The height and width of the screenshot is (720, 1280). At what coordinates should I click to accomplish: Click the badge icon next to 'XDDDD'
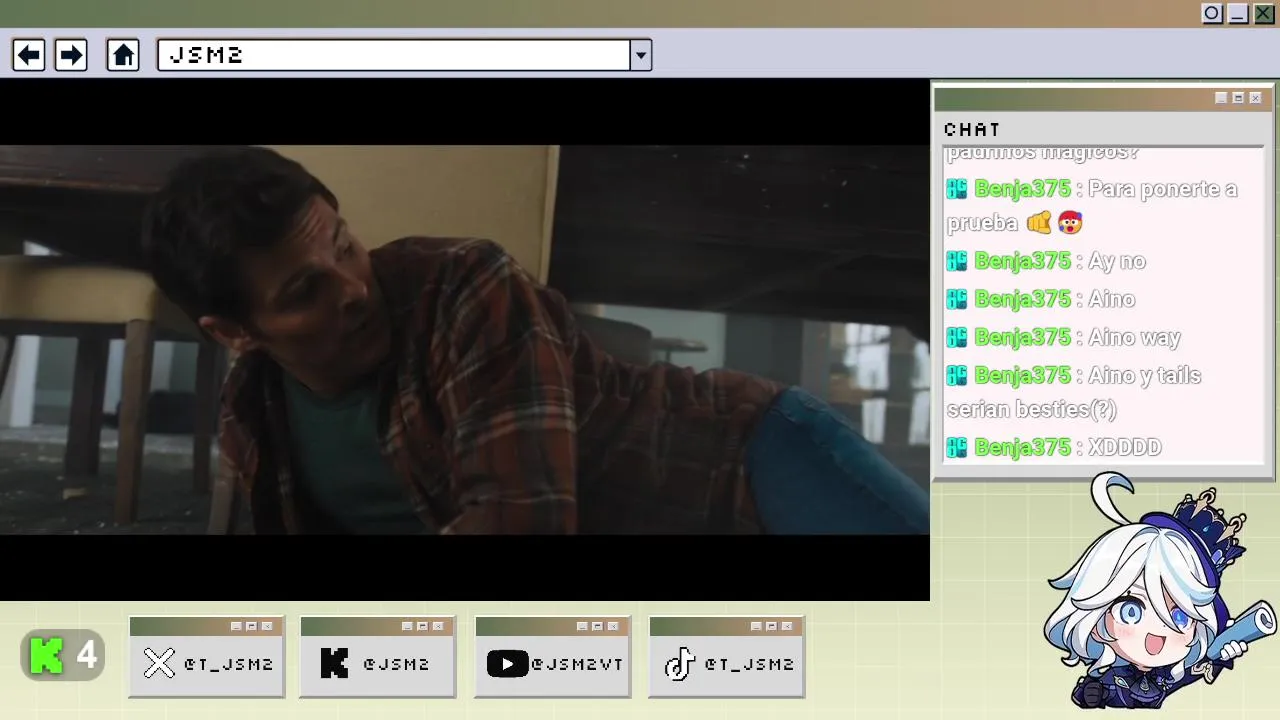click(957, 447)
